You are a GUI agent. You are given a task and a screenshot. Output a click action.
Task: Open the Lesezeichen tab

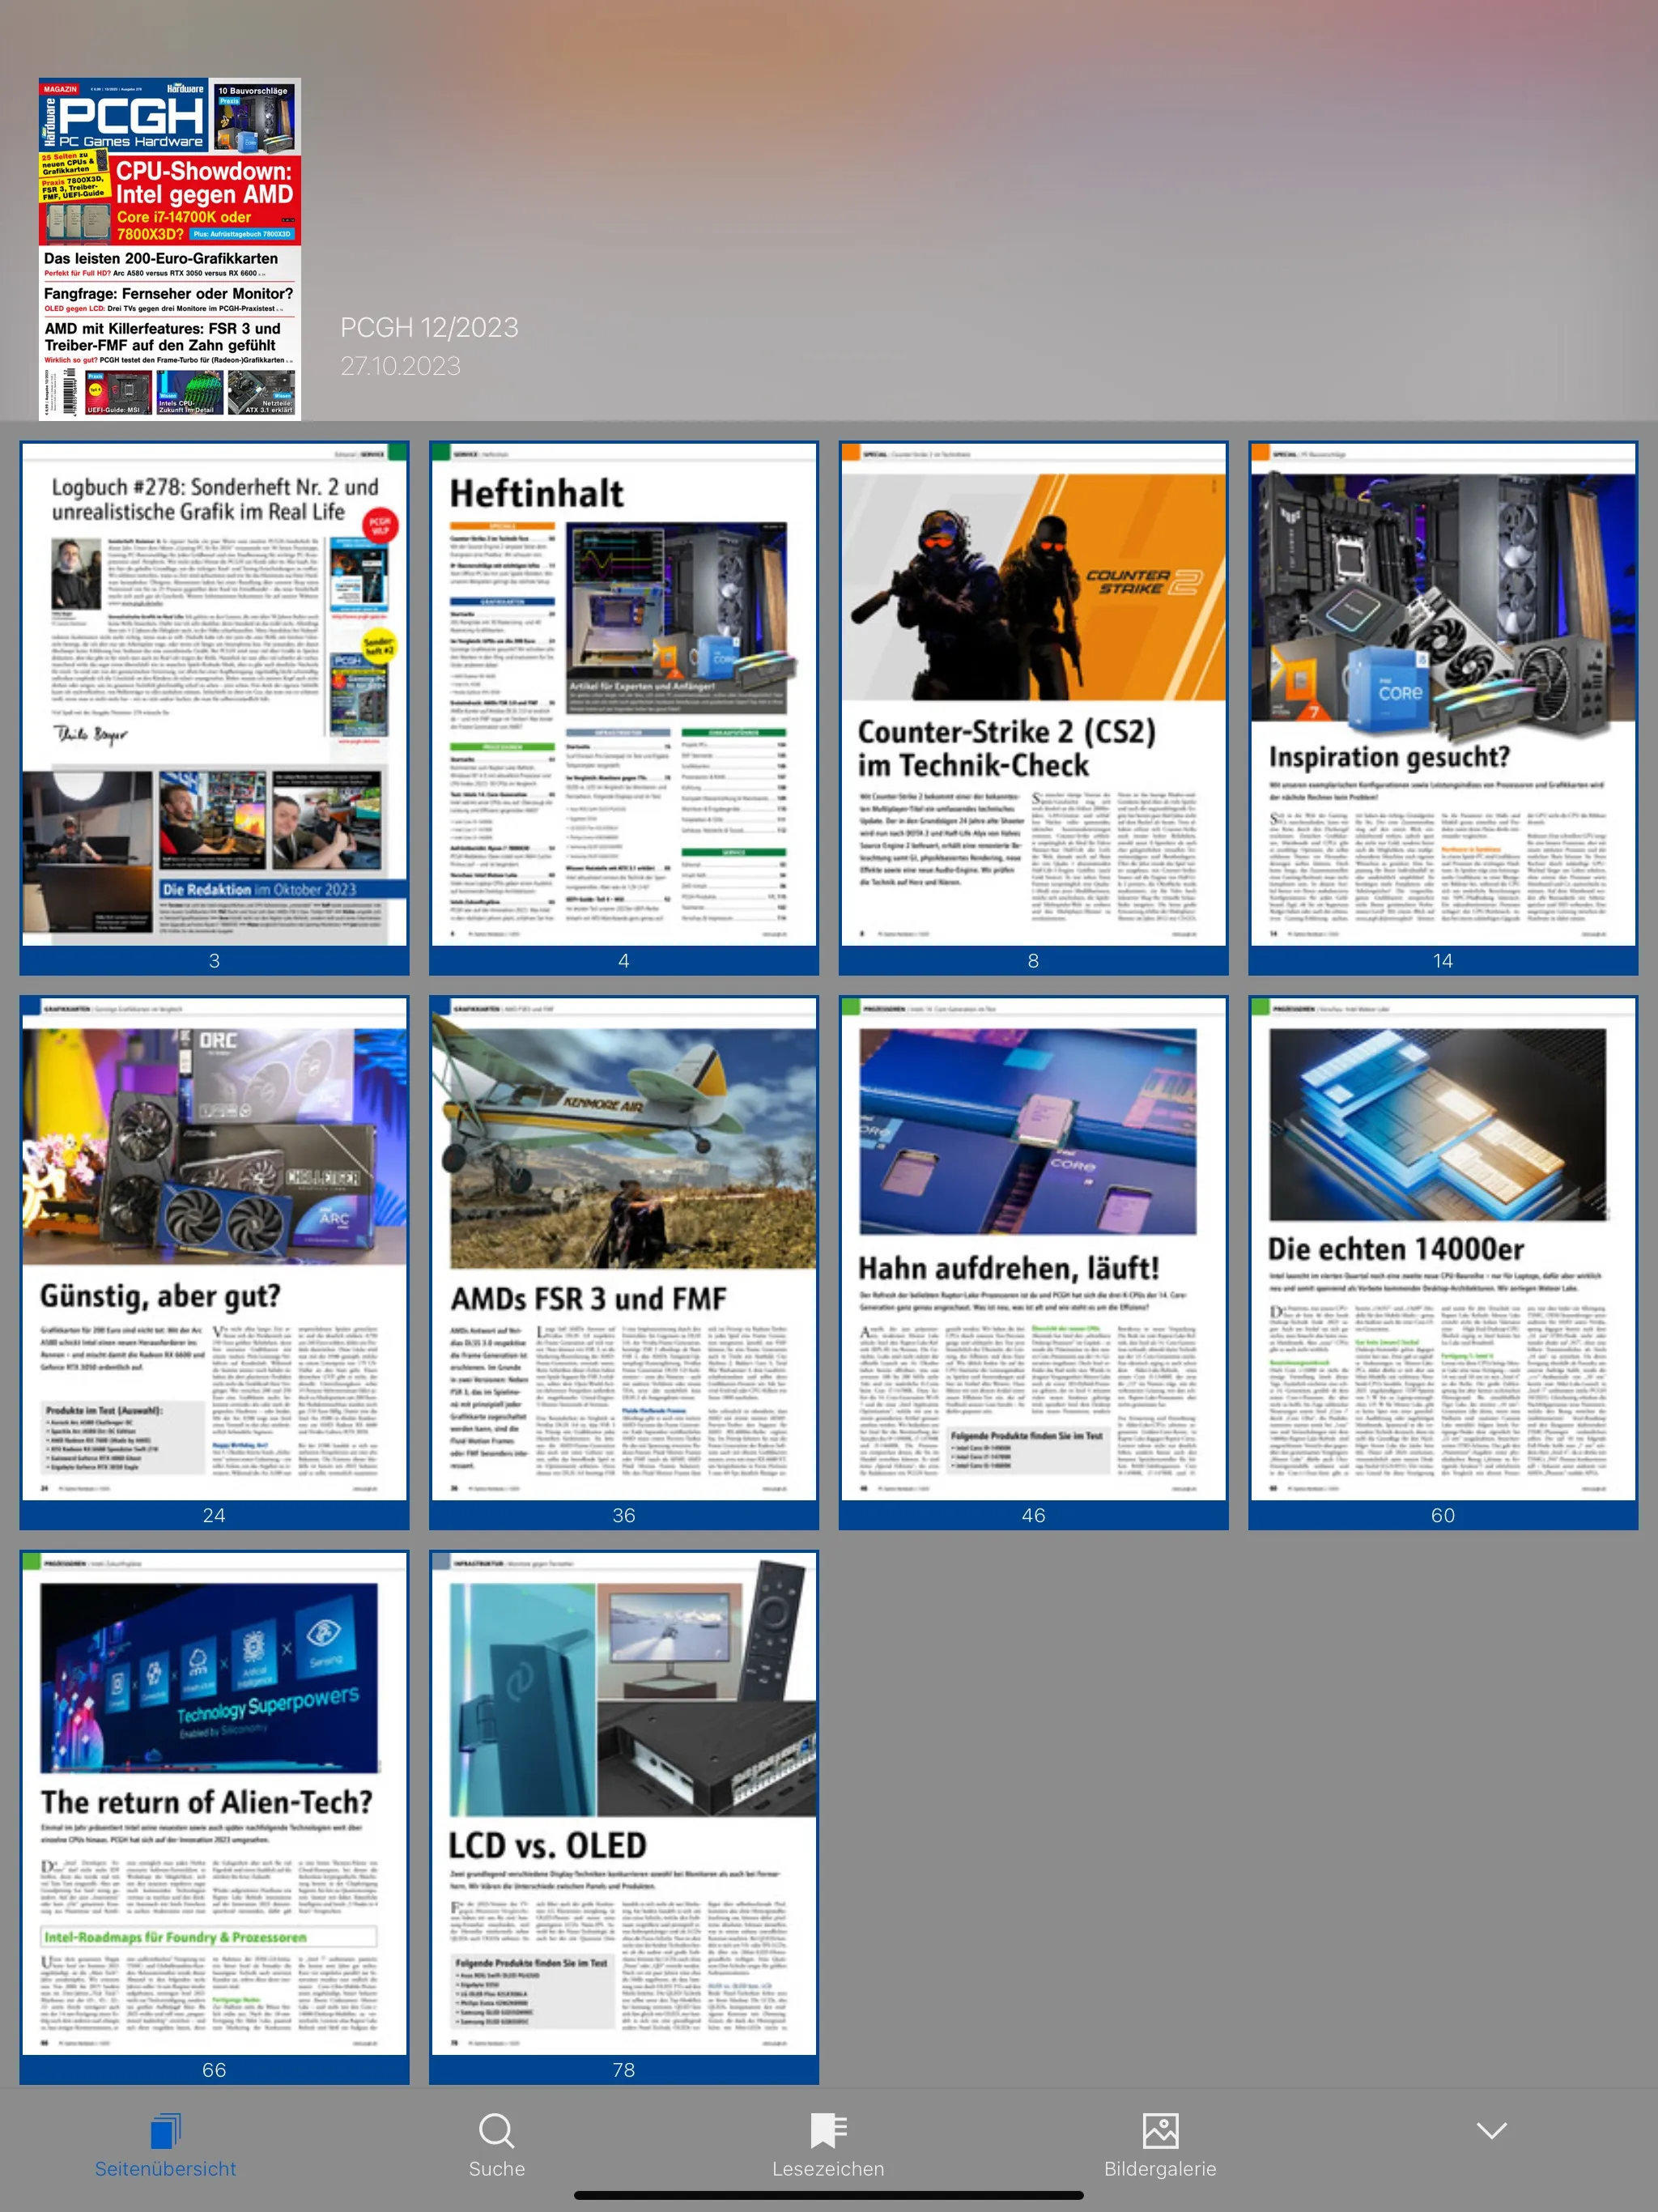828,2146
